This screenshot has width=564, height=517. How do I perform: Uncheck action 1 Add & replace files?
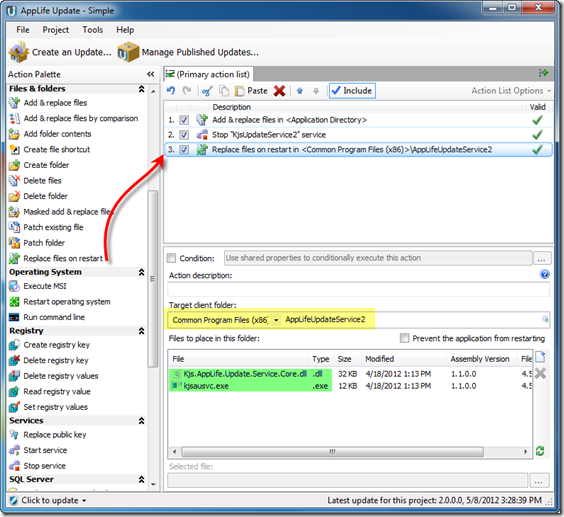pyautogui.click(x=184, y=120)
